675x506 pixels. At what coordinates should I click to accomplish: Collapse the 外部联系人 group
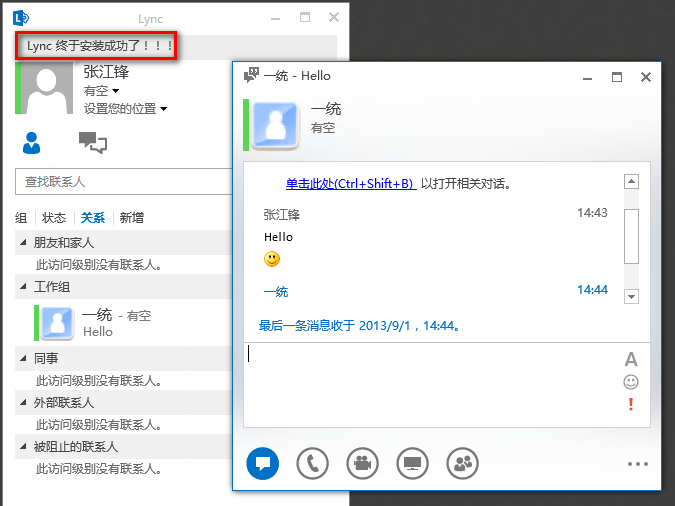[23, 403]
